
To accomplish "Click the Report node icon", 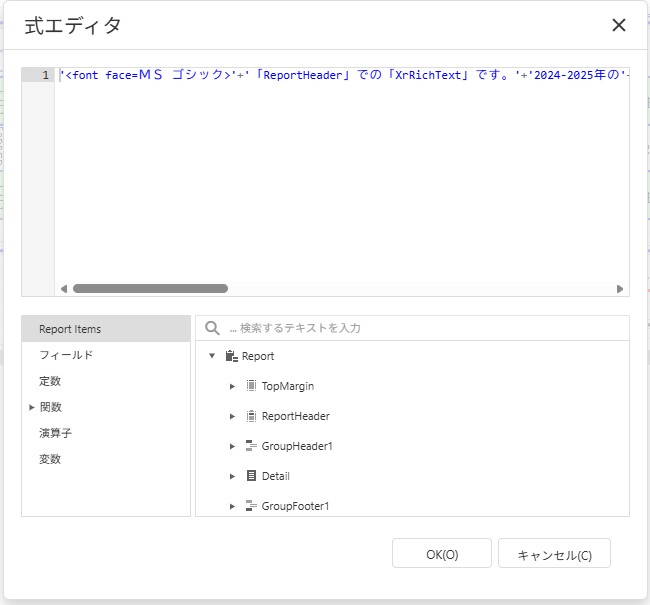I will (x=232, y=356).
